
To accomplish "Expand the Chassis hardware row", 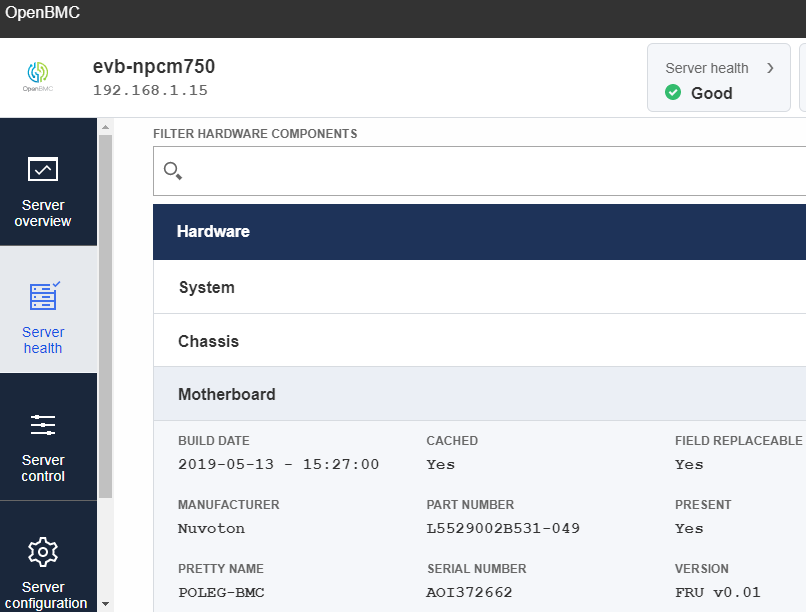I will 479,341.
